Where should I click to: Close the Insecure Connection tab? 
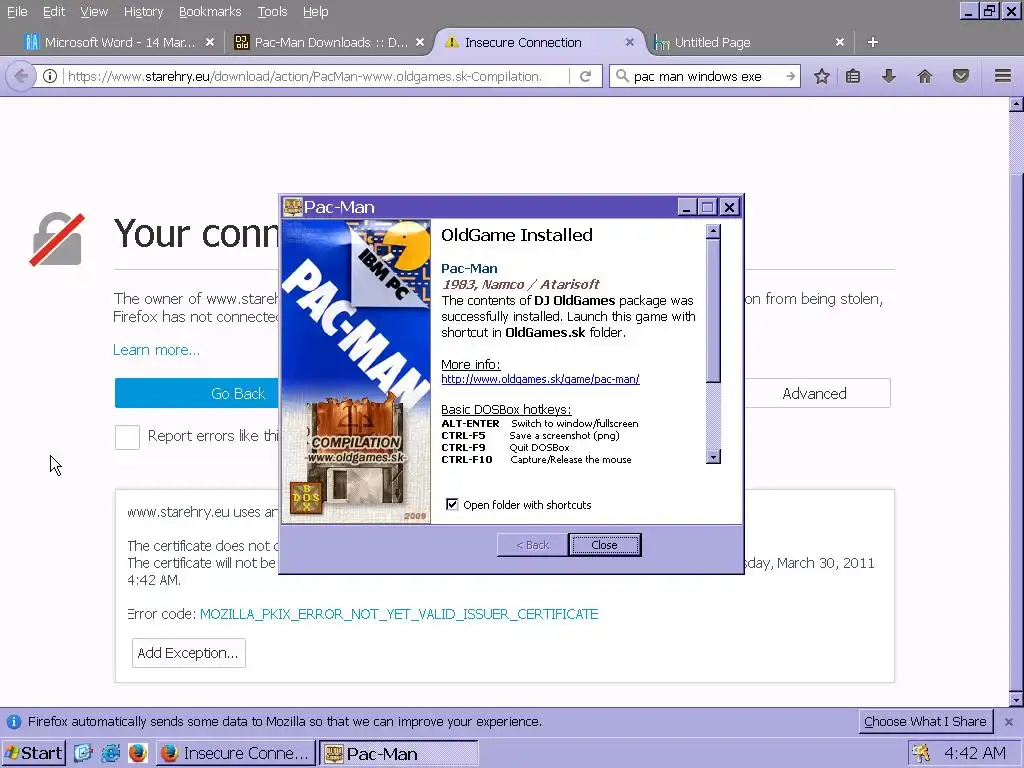630,42
